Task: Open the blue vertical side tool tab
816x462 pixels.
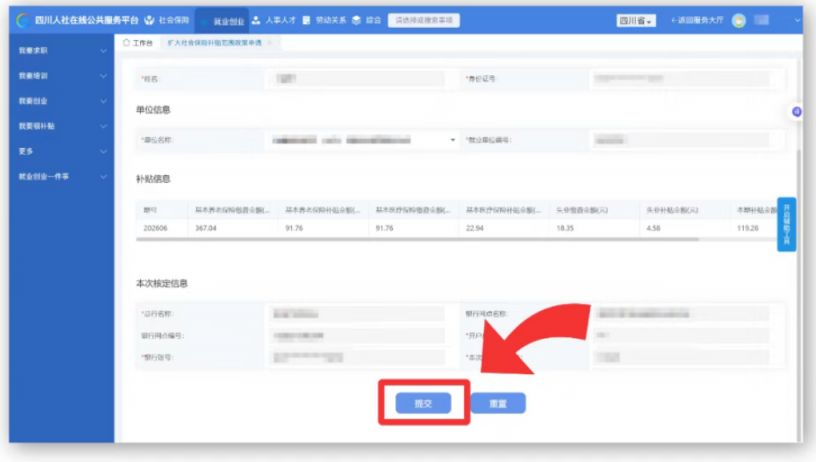Action: [786, 224]
